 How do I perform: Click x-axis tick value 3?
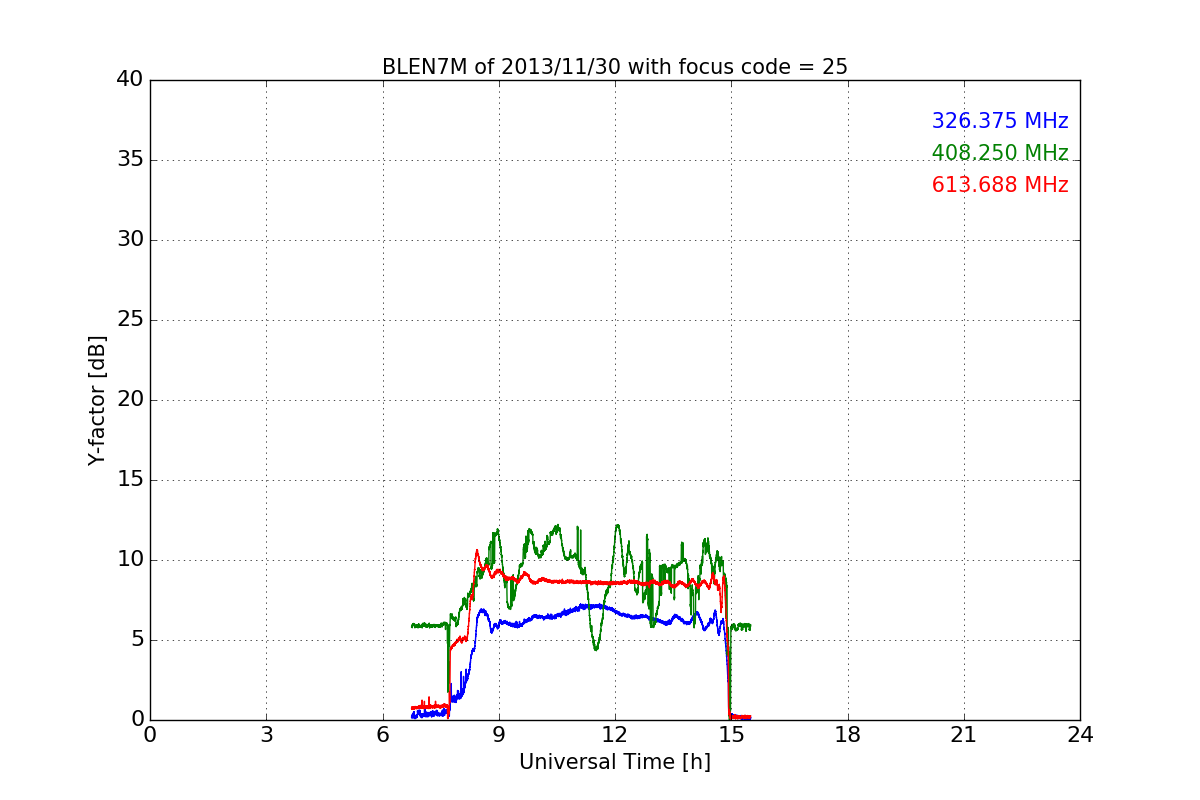point(266,735)
